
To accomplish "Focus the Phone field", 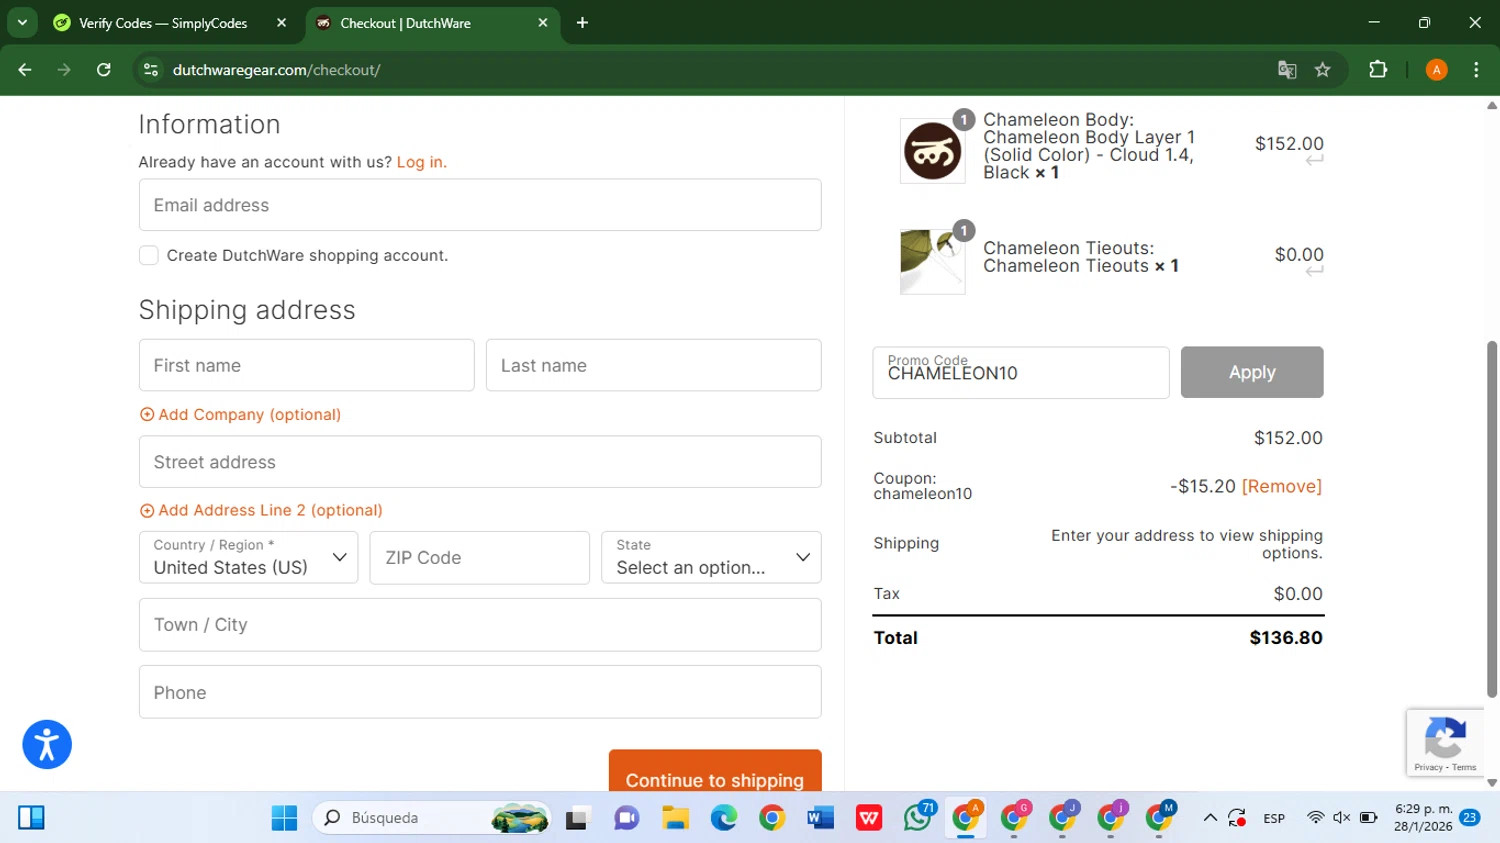I will pyautogui.click(x=480, y=692).
